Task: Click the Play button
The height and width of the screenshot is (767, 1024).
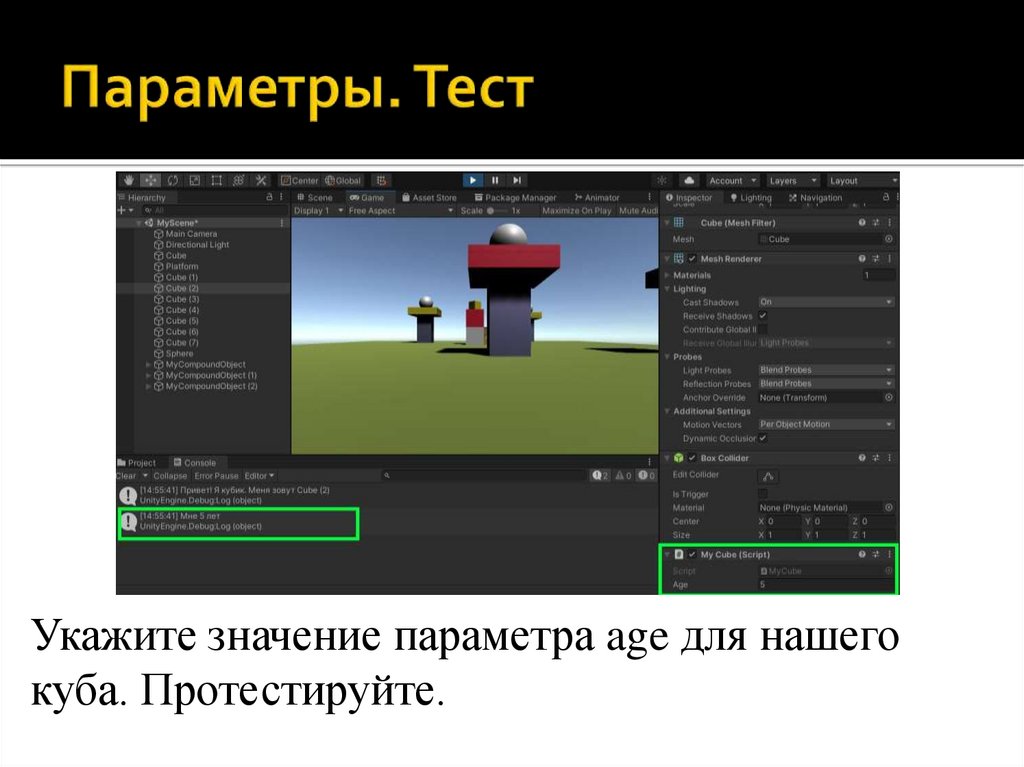Action: tap(473, 180)
